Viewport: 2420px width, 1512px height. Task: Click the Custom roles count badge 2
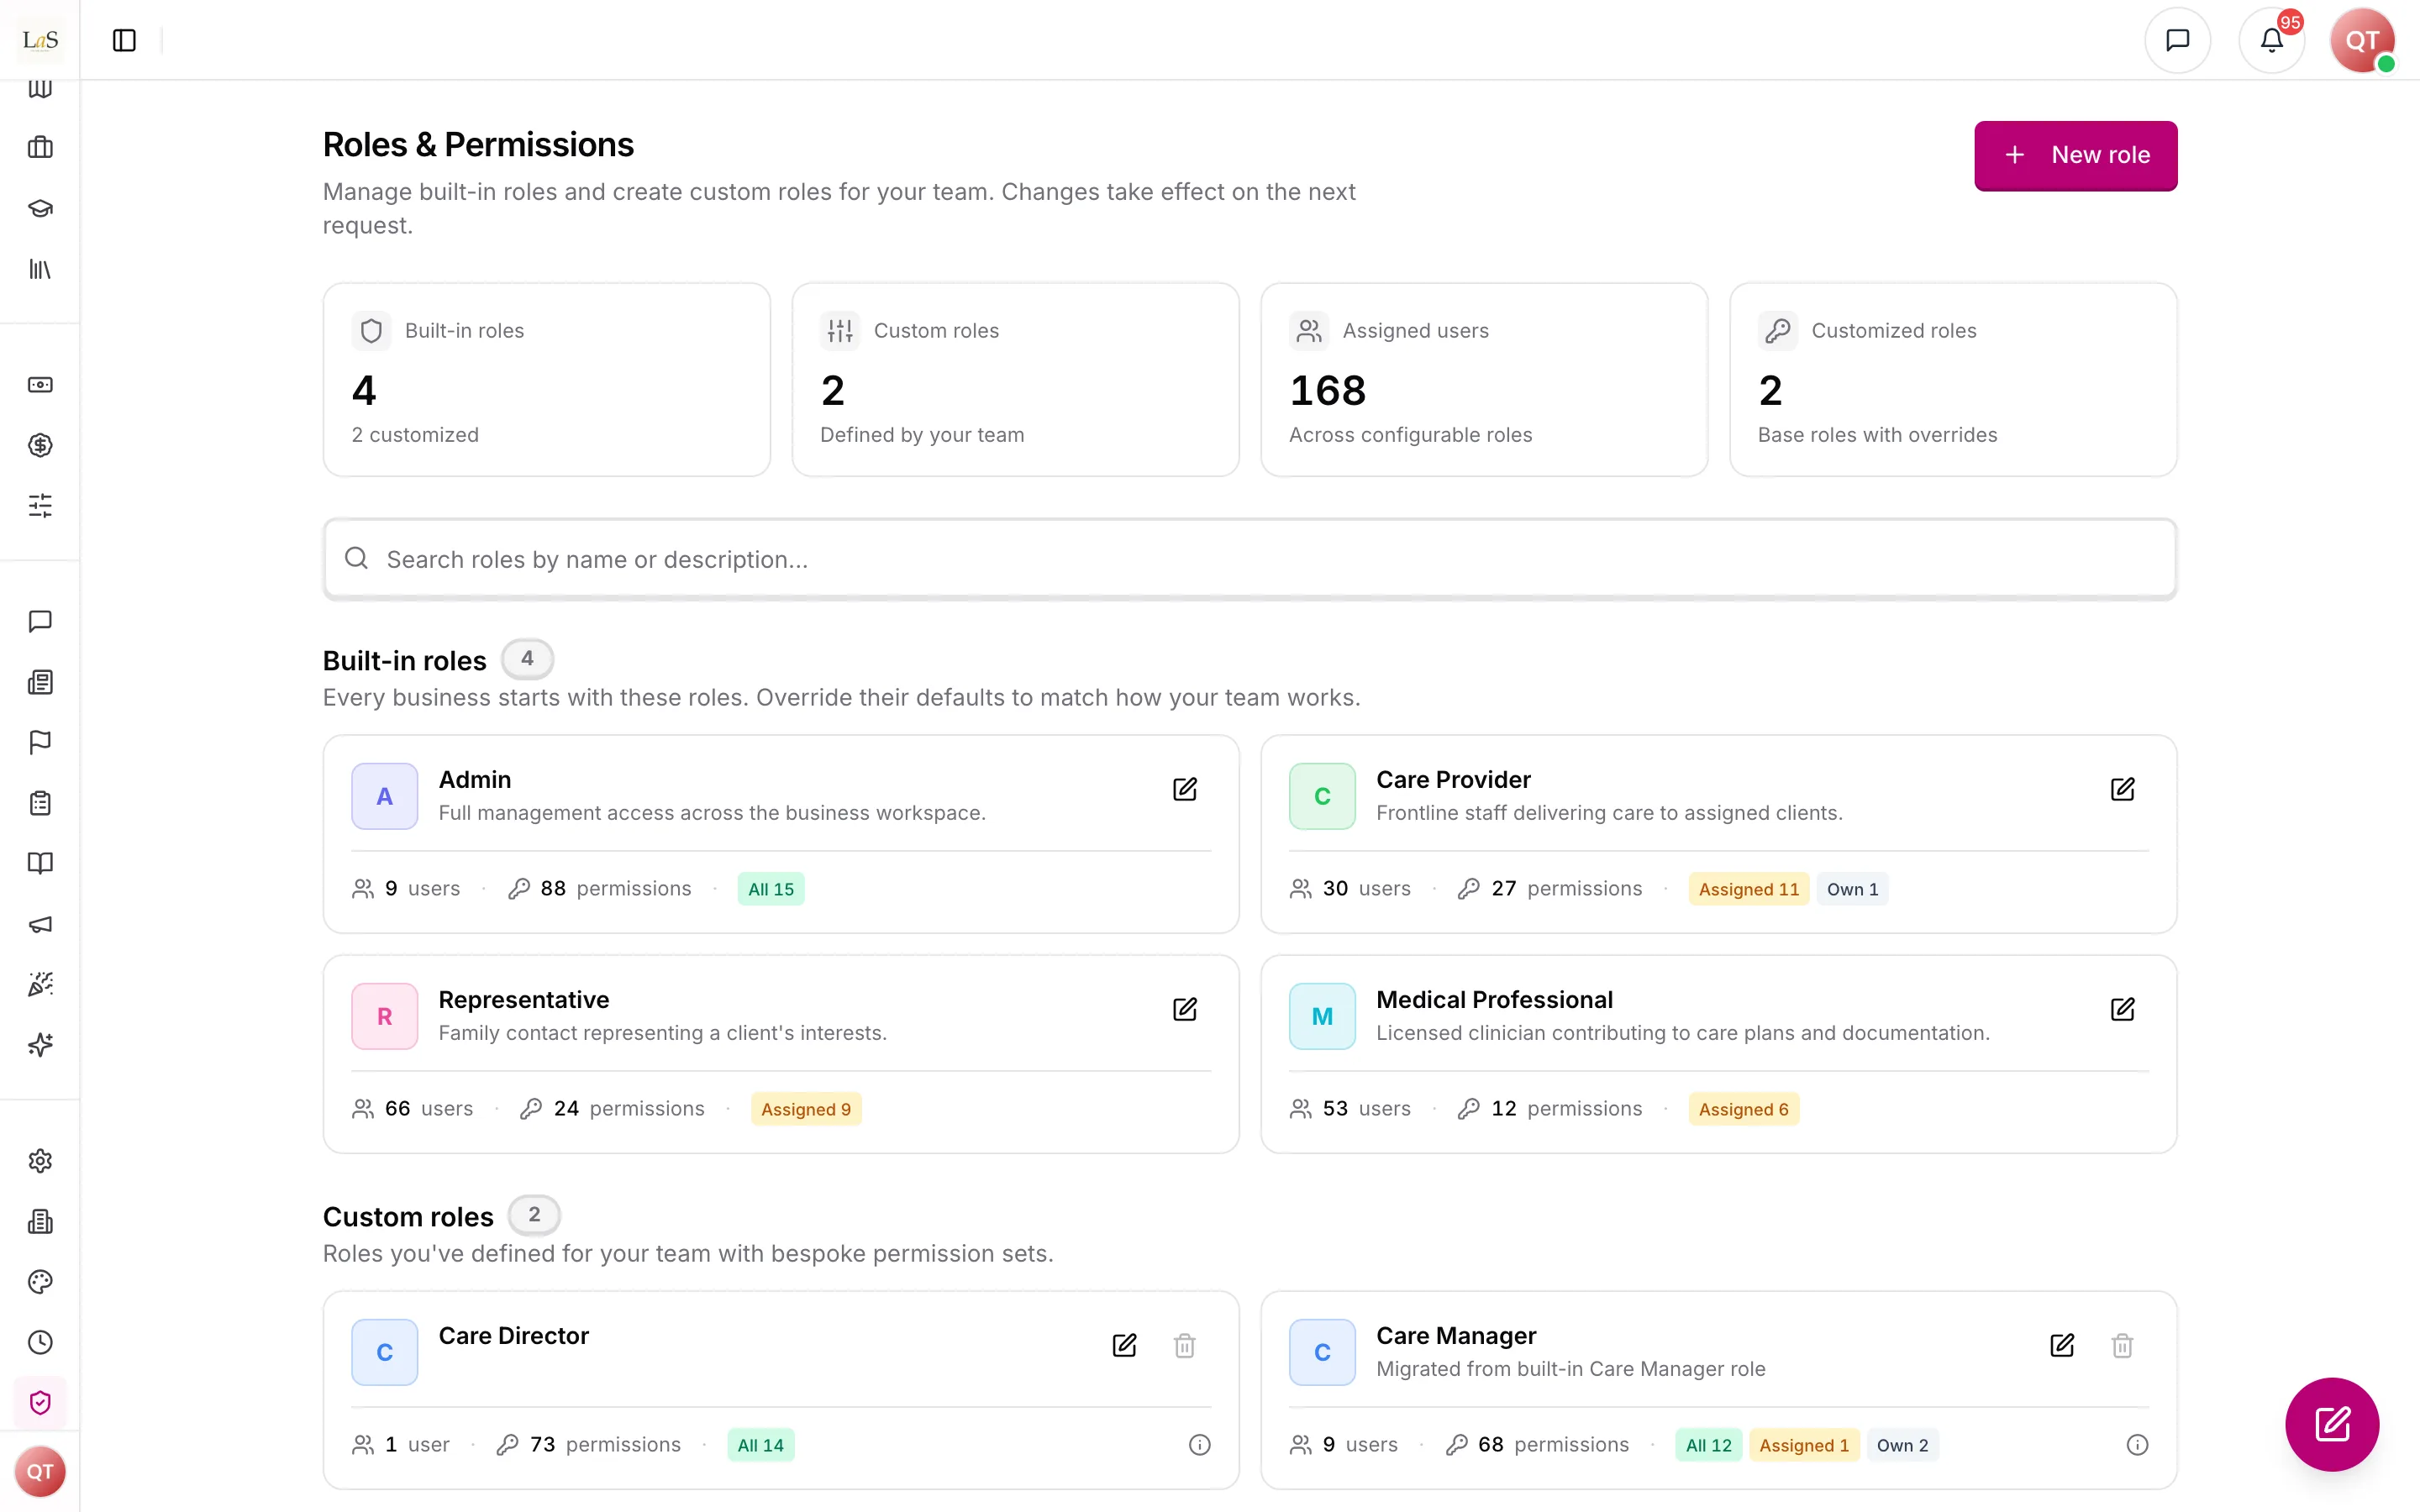coord(534,1215)
